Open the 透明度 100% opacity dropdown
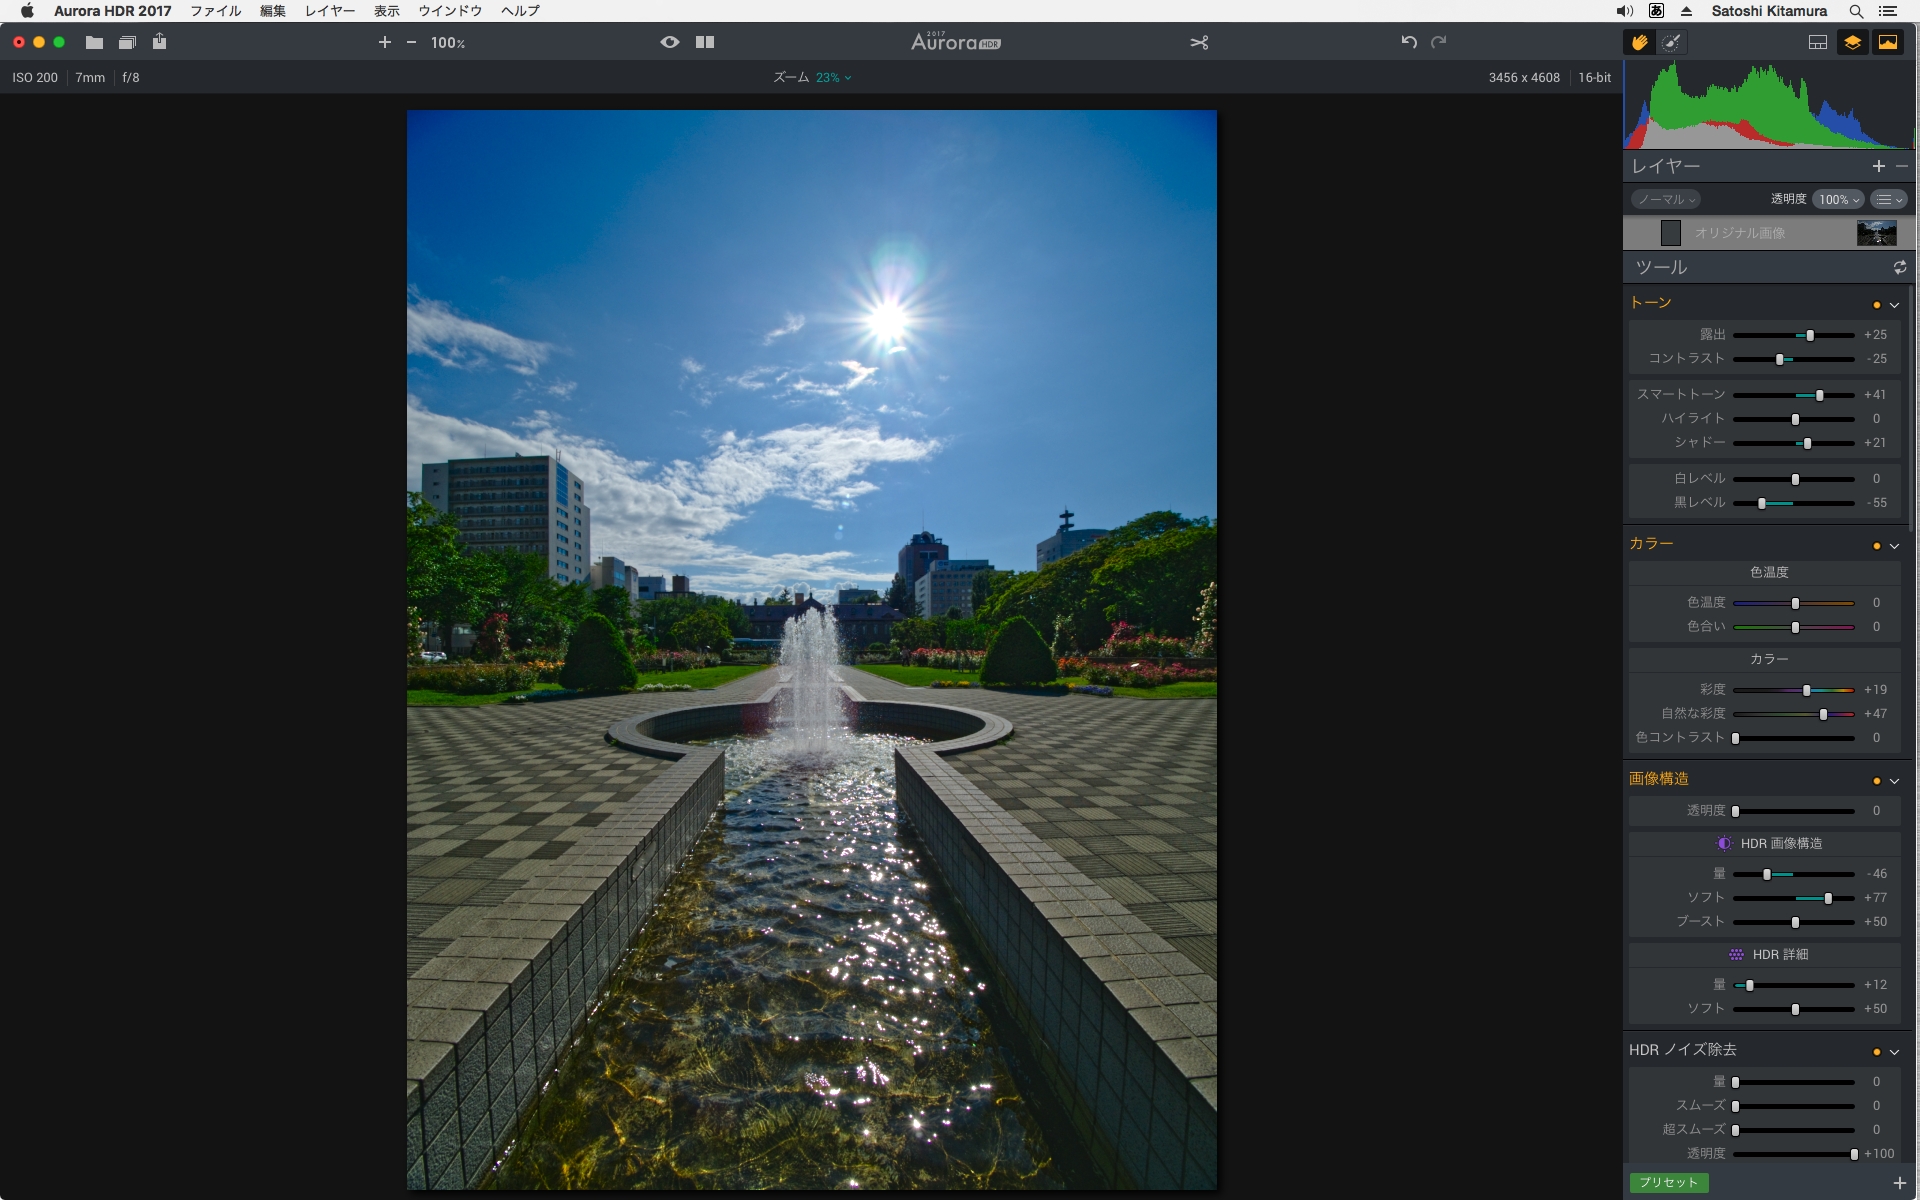1920x1200 pixels. pos(1838,199)
